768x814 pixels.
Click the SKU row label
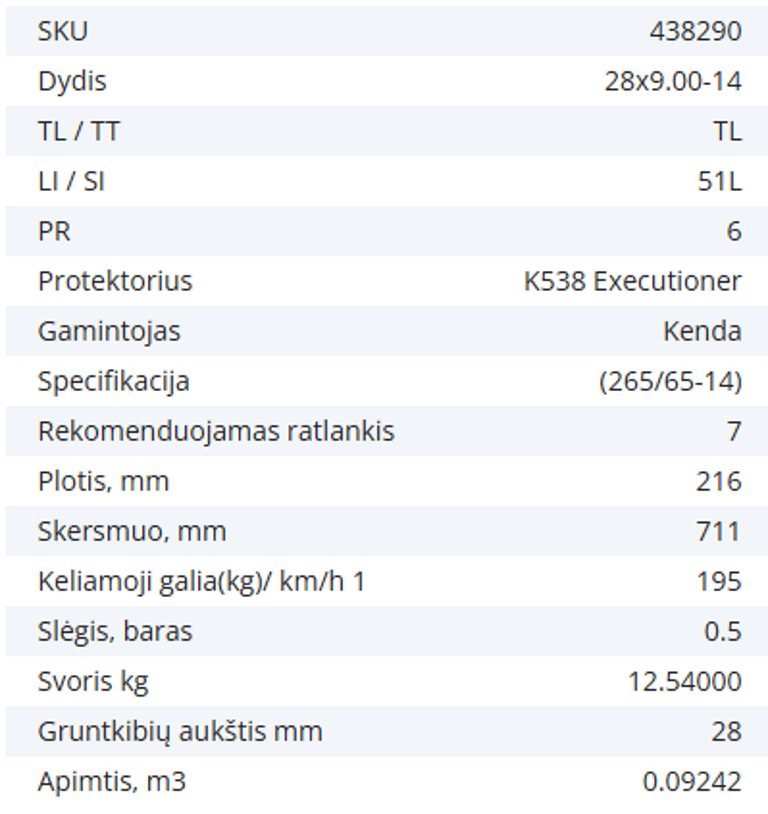(62, 31)
